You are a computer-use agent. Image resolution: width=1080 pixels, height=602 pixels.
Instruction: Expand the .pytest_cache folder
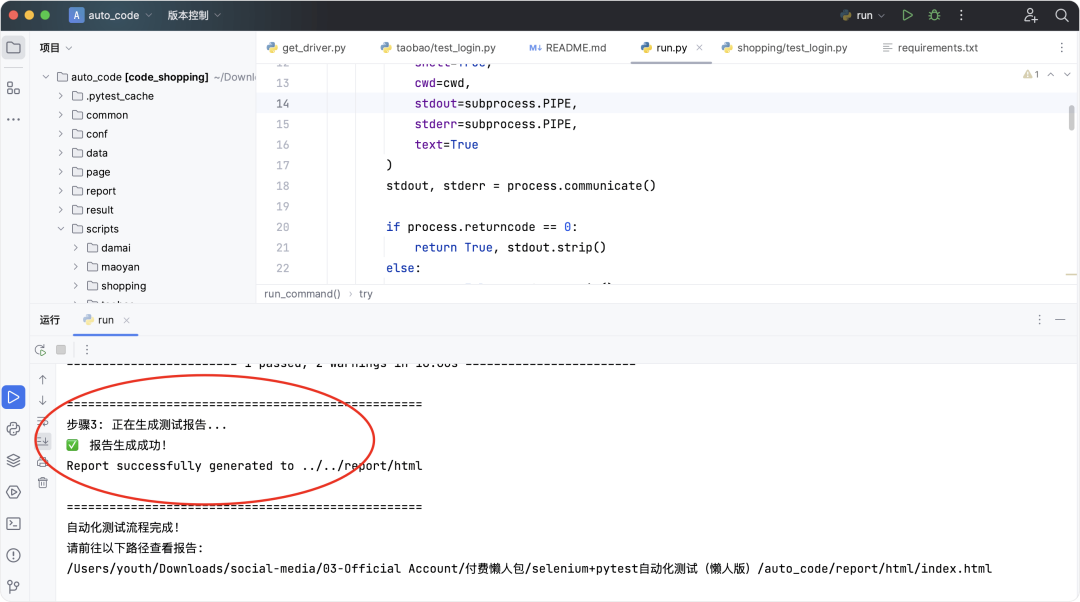61,96
